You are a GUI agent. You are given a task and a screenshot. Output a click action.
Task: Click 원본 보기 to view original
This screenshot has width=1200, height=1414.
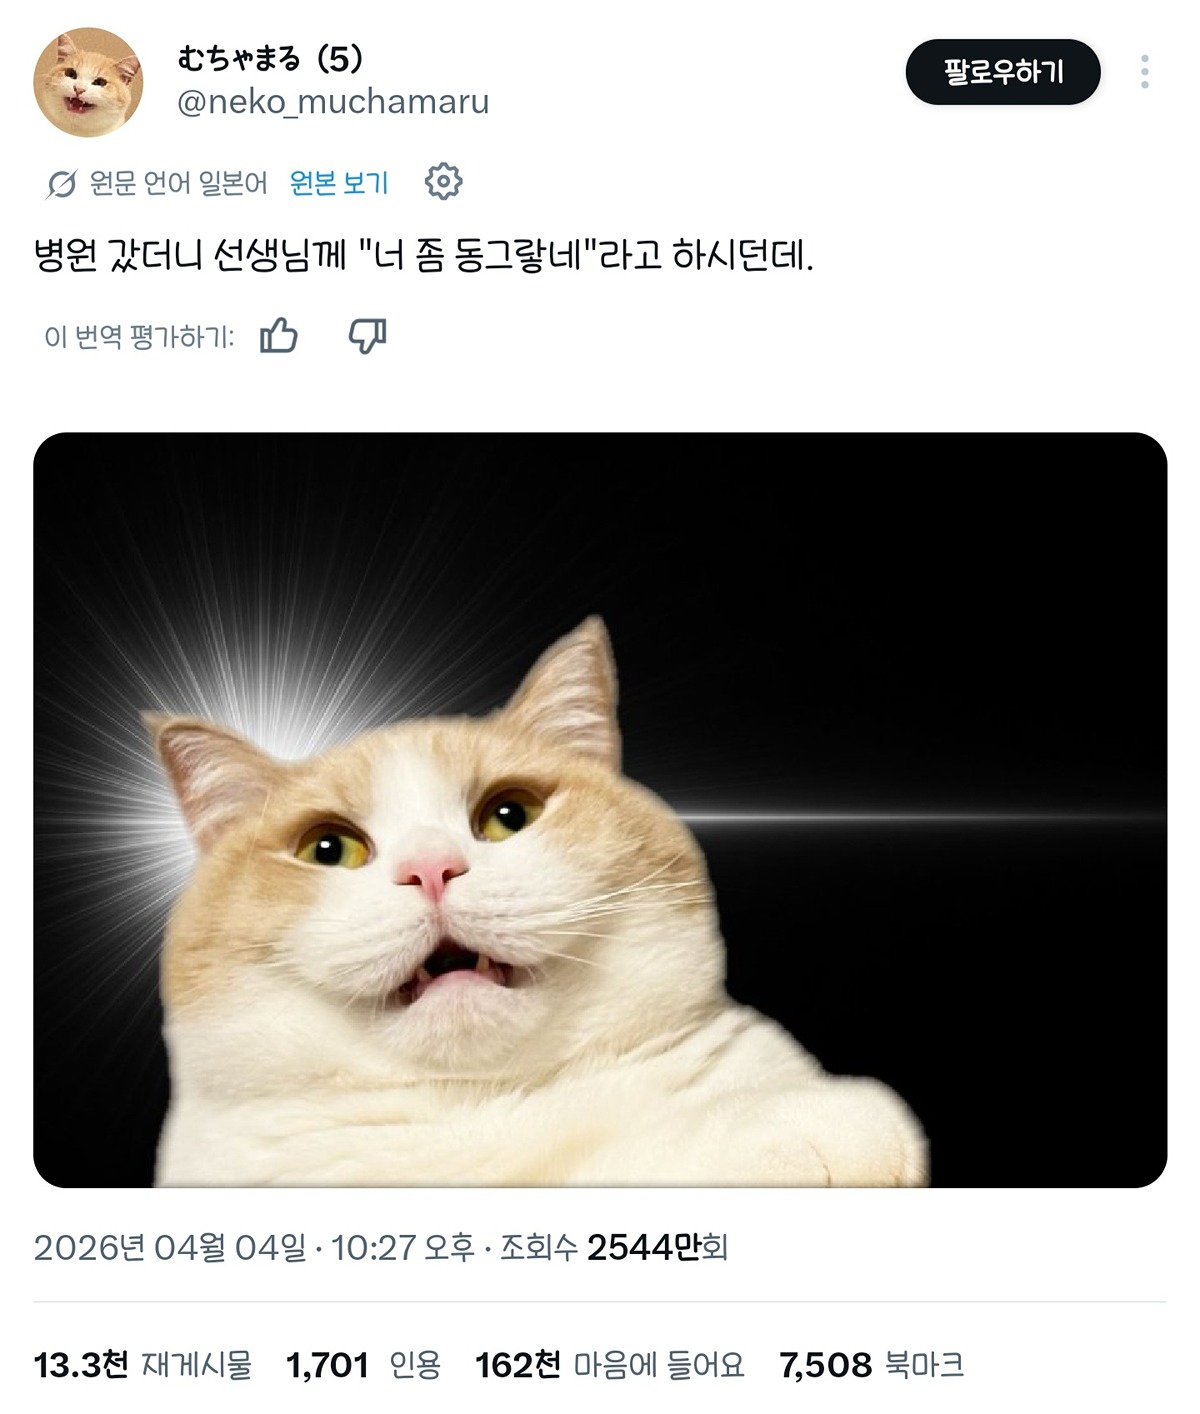339,183
